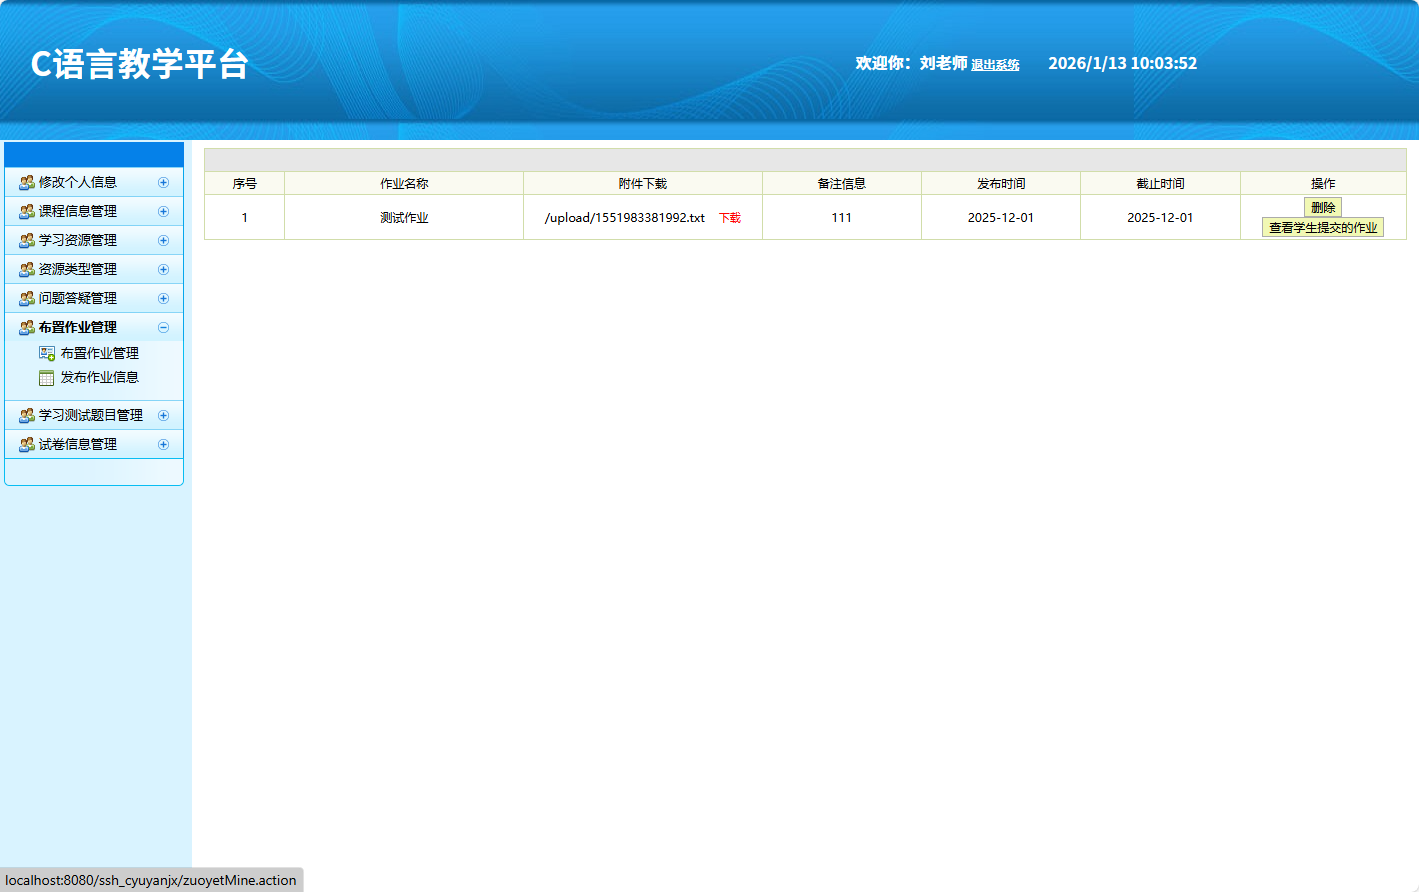Expand the 学习测试题目管理 section
Screen dimensions: 1419x892
tap(162, 415)
